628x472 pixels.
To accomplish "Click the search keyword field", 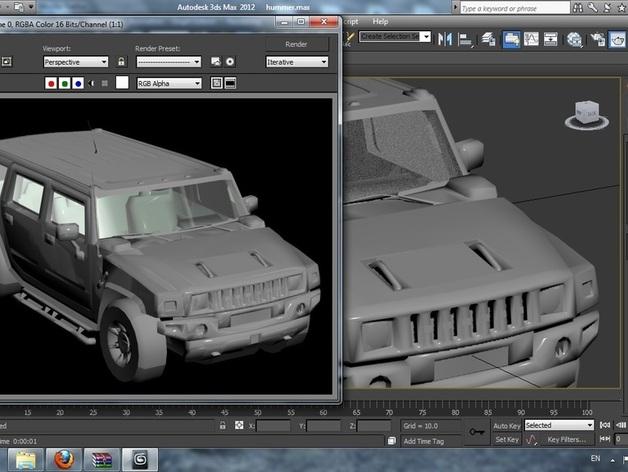I will [x=515, y=8].
